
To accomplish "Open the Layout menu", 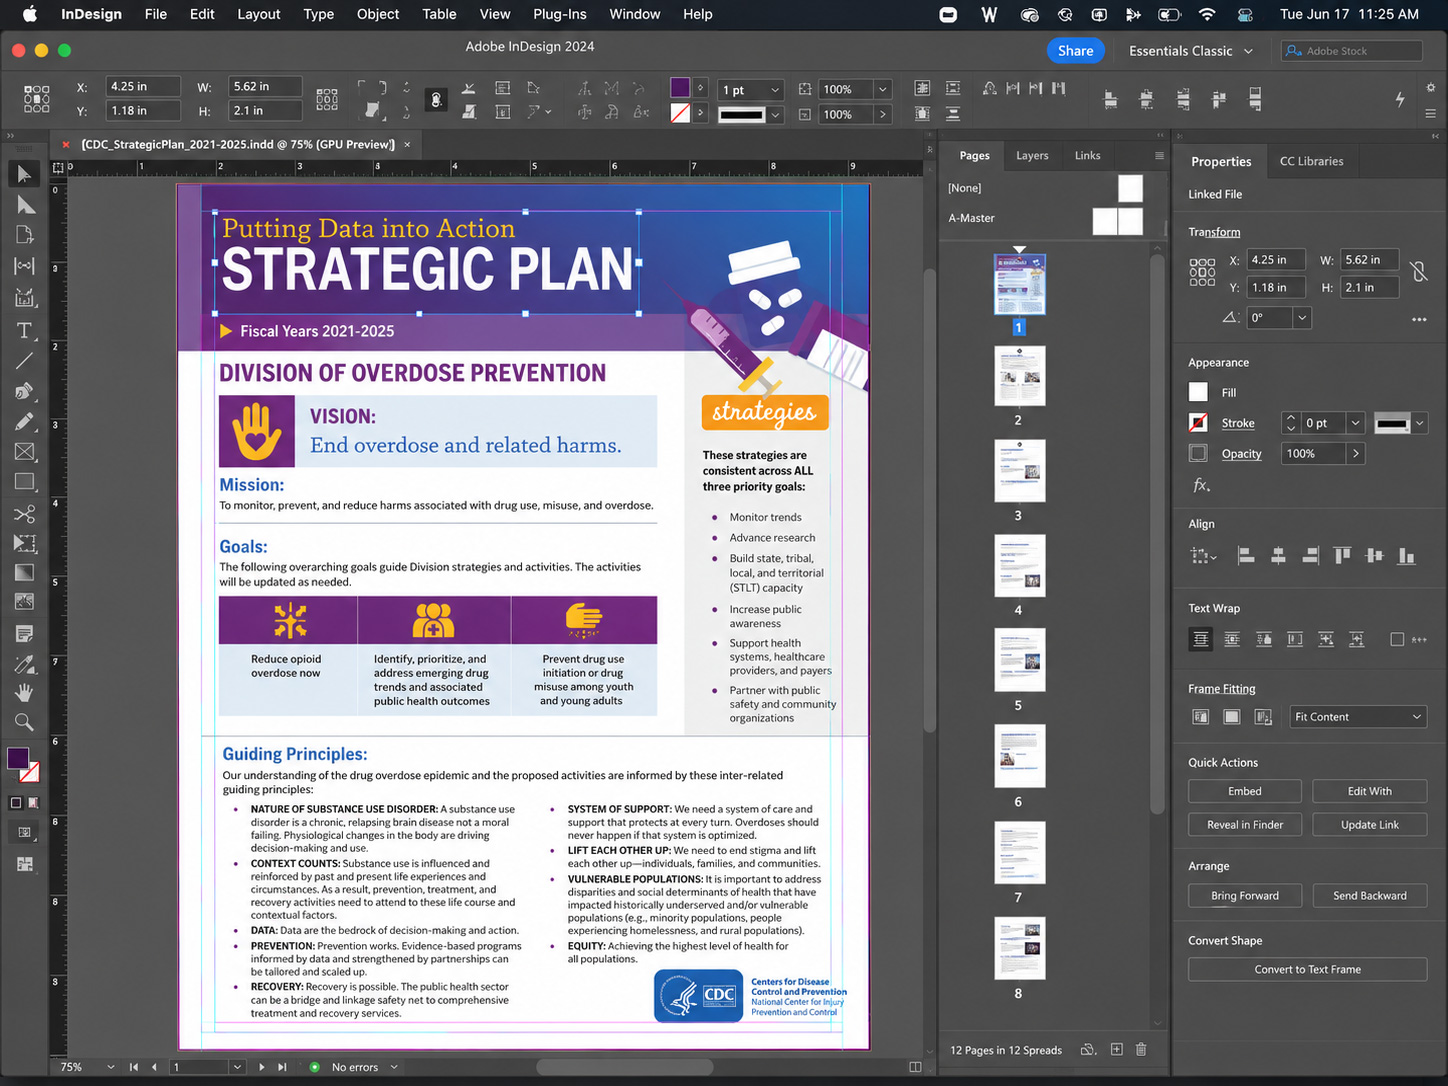I will point(259,14).
